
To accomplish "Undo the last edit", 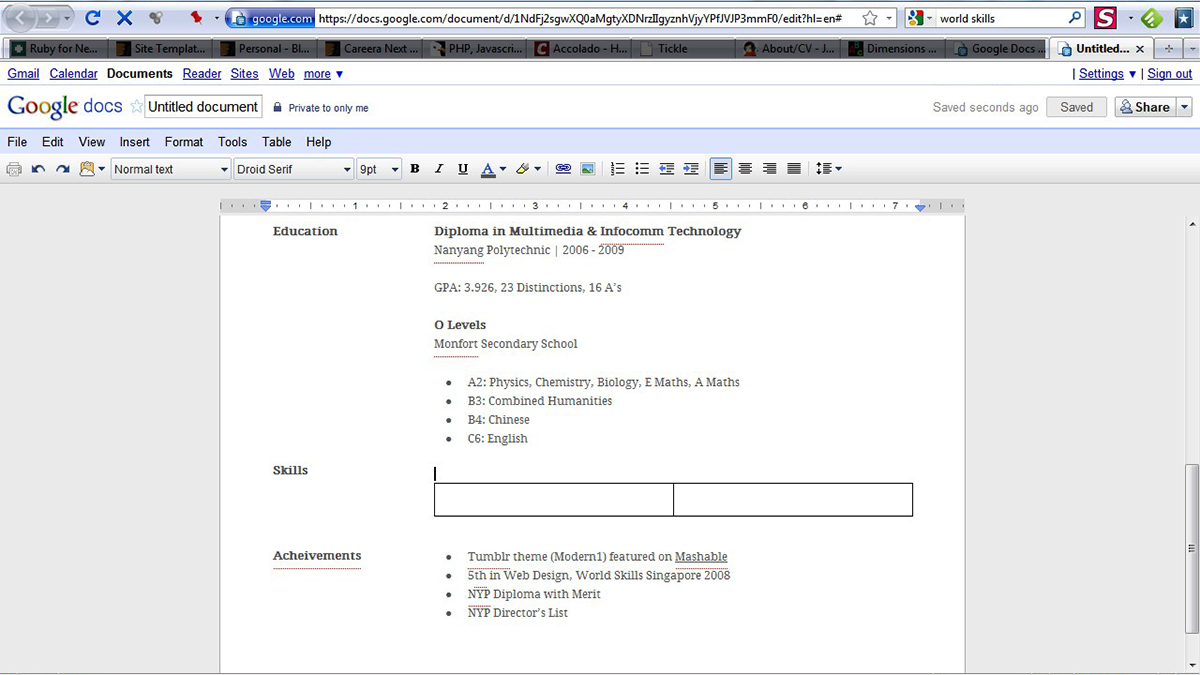I will (x=38, y=168).
